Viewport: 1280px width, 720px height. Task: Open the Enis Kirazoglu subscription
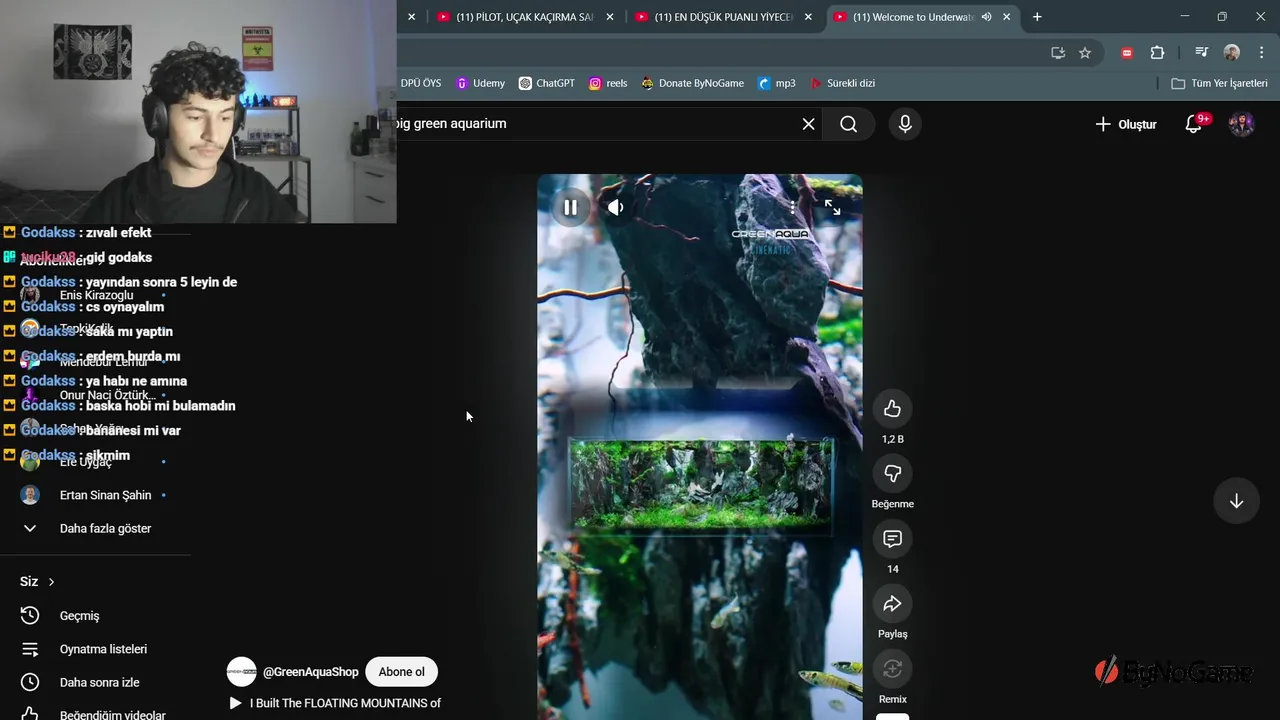[x=95, y=295]
